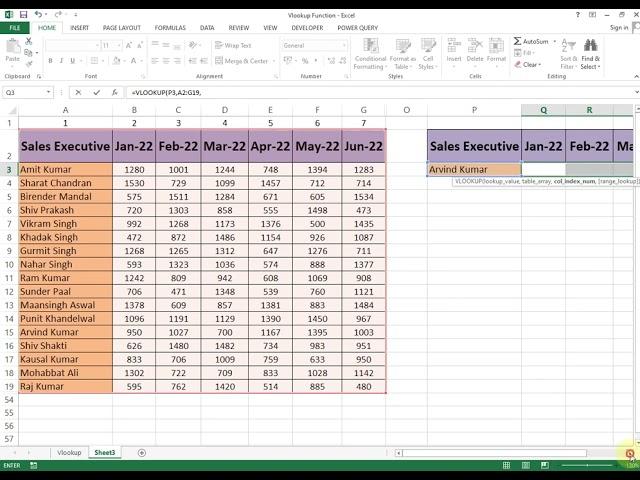Open the FILE tab
This screenshot has height=480, width=640.
tap(15, 28)
